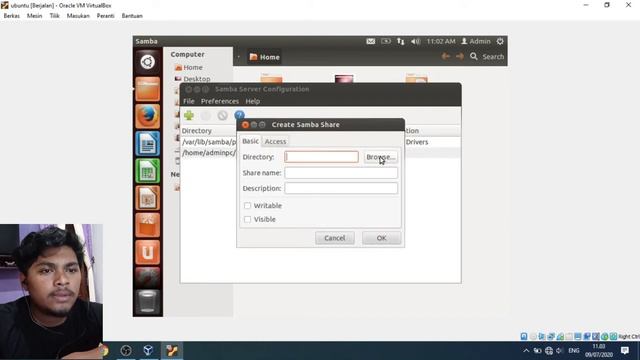Click green plus add share icon
Image resolution: width=640 pixels, height=360 pixels.
click(x=189, y=116)
